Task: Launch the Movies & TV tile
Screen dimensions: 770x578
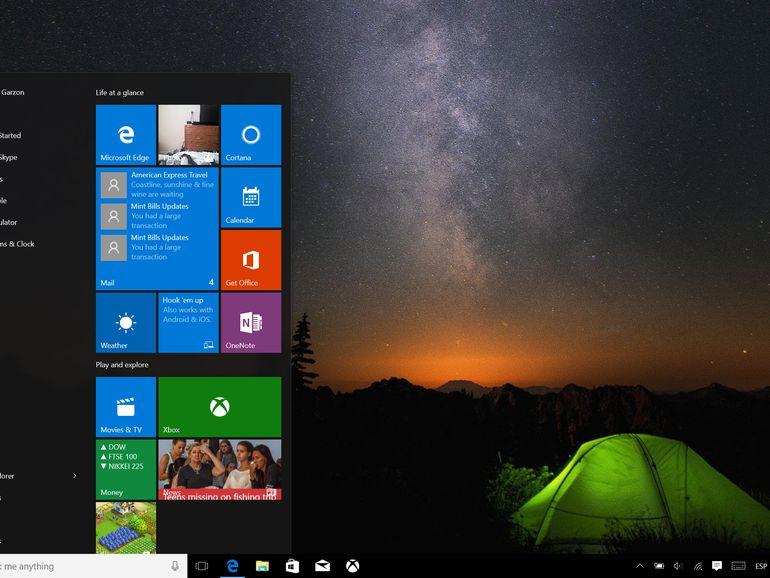Action: click(125, 407)
